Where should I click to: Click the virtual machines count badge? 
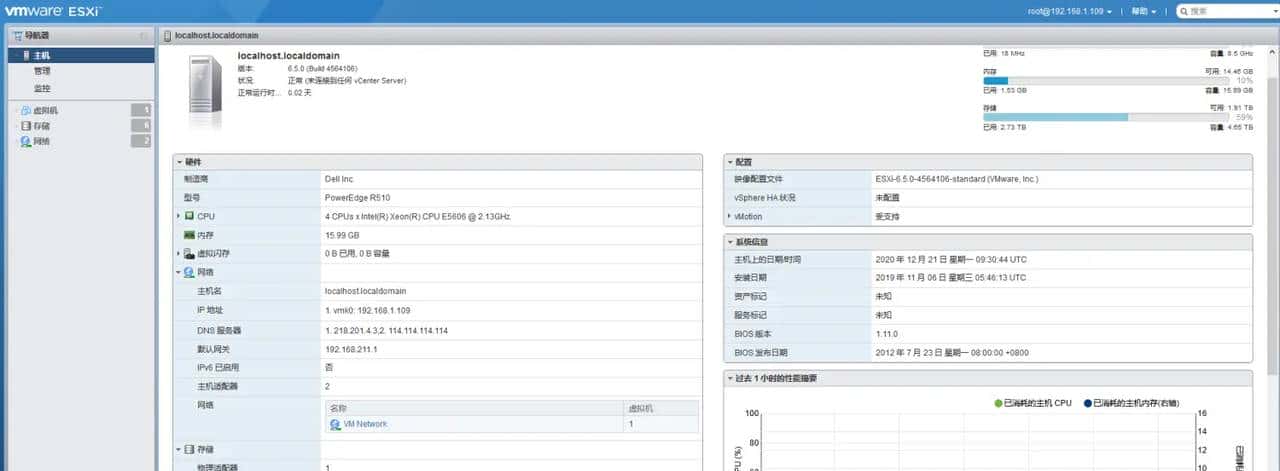click(142, 110)
